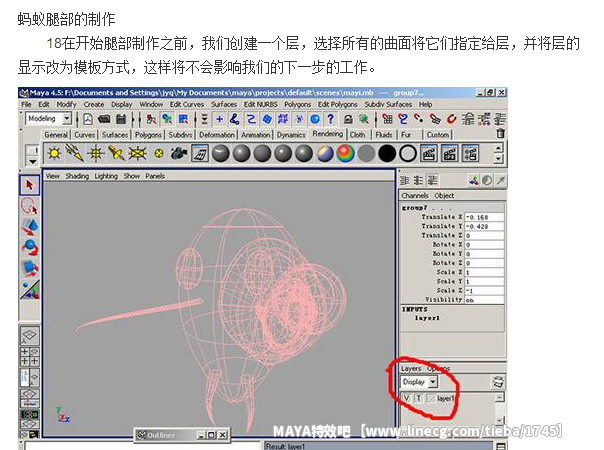
Task: Create new scene icon
Action: (88, 119)
